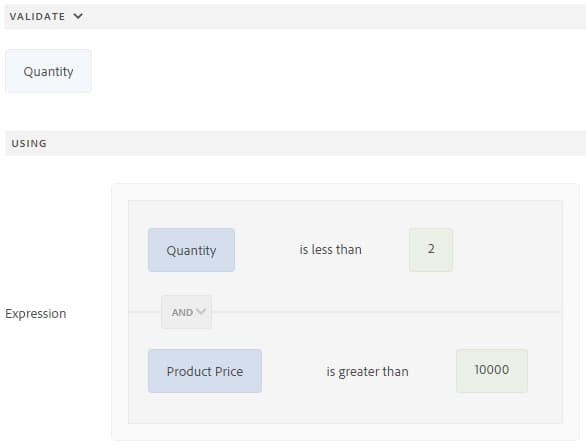Click the blank area below the Product Price row

pos(345,408)
